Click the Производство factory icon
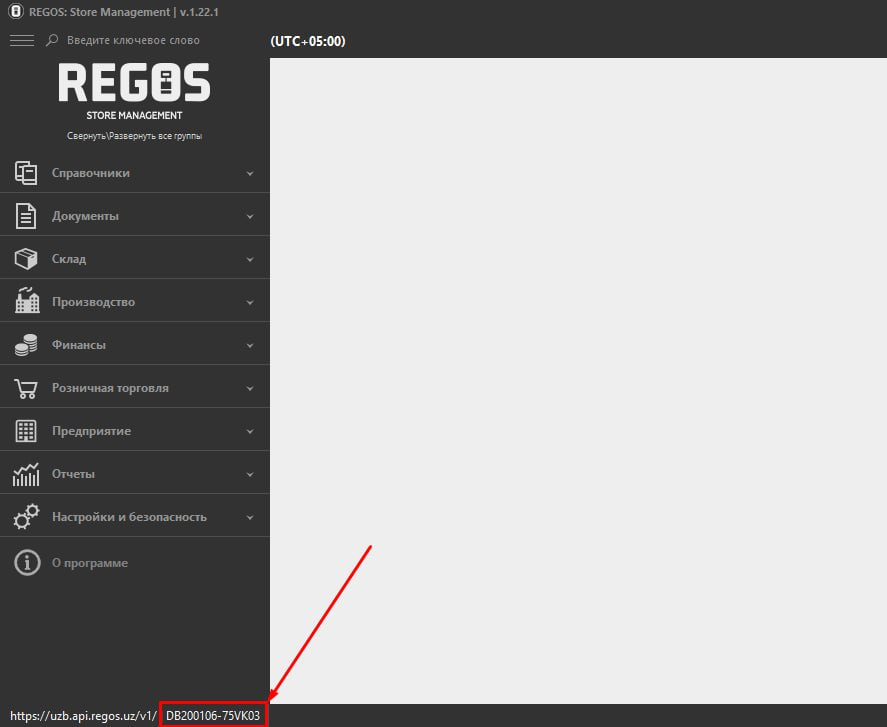This screenshot has width=887, height=727. coord(27,300)
